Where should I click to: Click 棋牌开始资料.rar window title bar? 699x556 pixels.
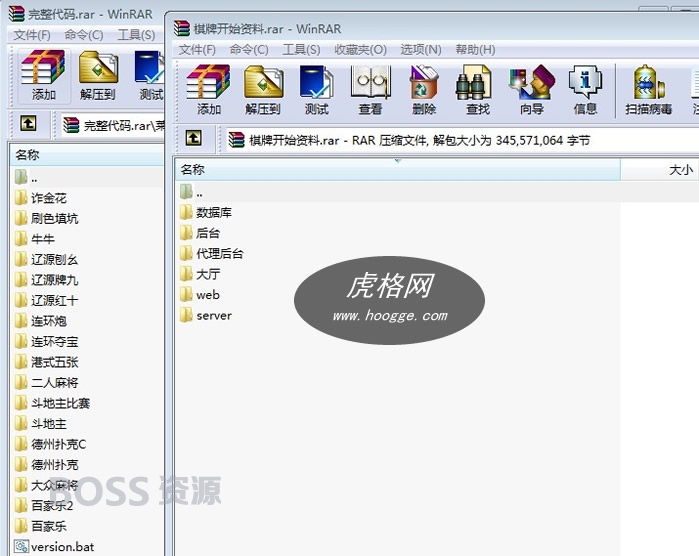[432, 29]
